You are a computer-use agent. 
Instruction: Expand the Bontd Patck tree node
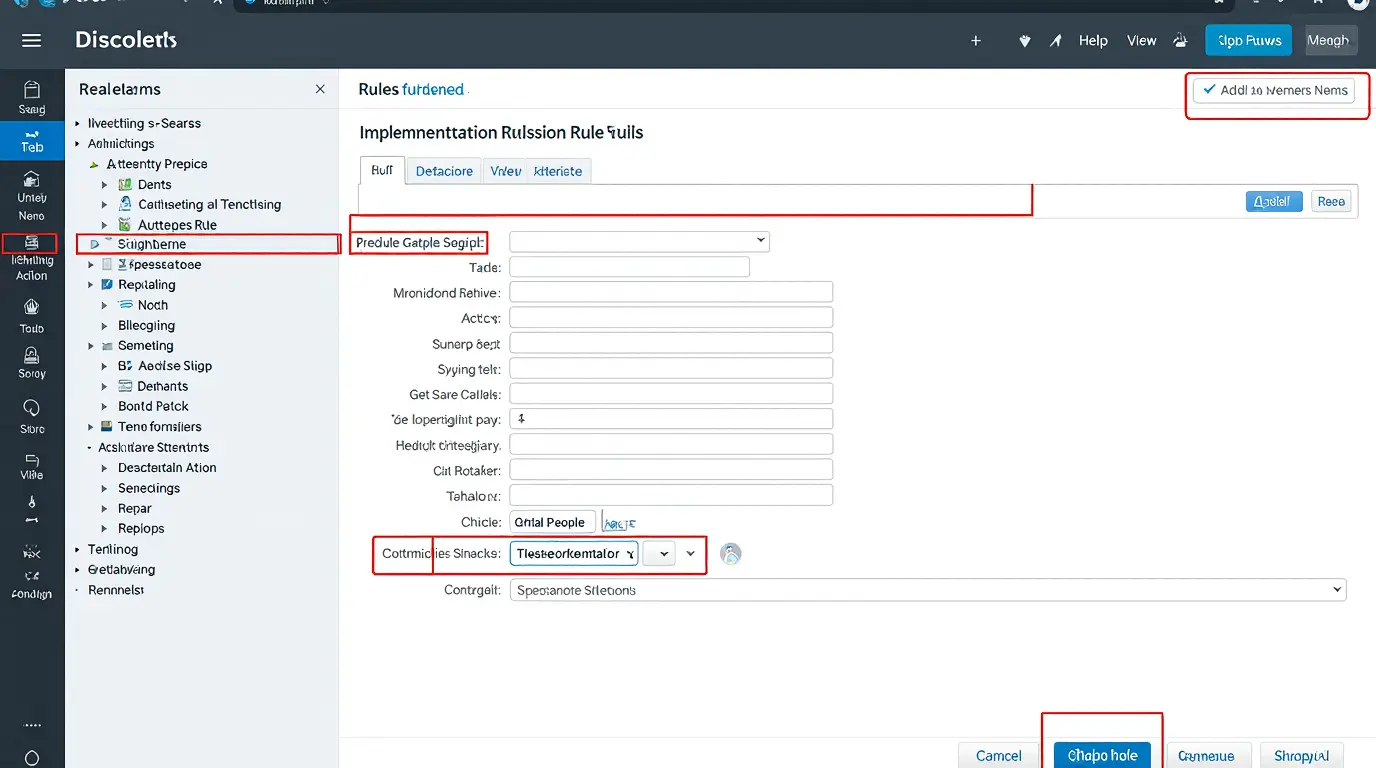coord(105,407)
